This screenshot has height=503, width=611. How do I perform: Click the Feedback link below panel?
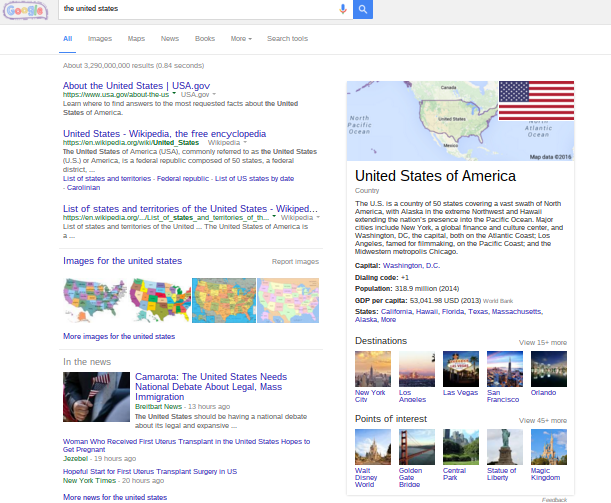554,500
